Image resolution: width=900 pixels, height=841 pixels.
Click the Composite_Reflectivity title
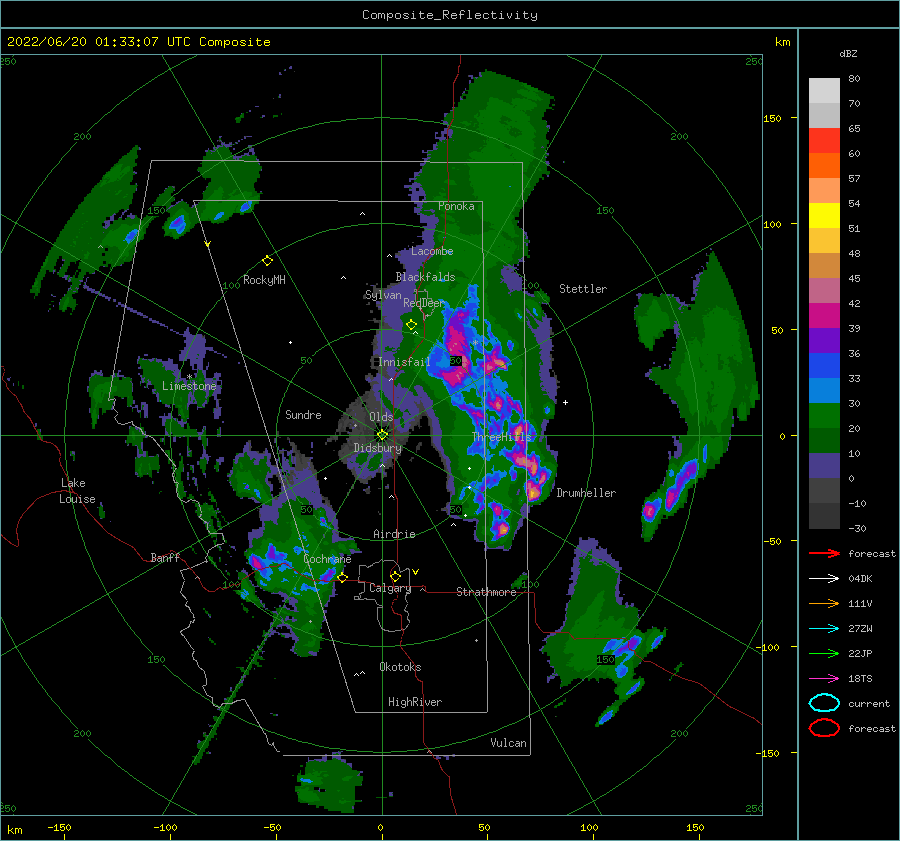449,15
